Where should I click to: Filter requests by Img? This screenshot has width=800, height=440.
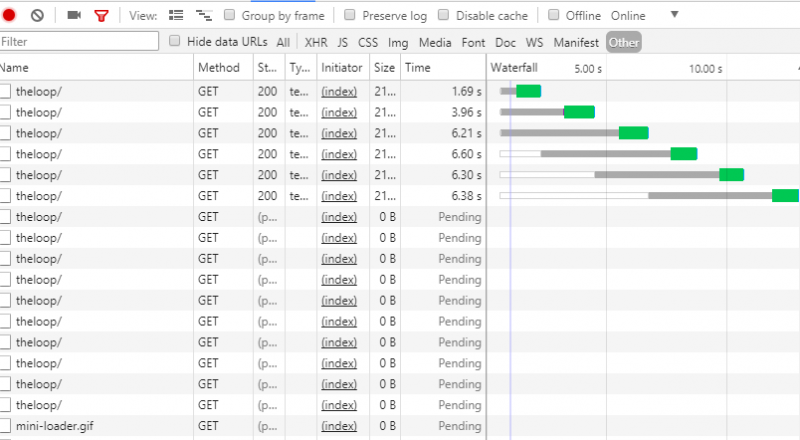click(398, 42)
